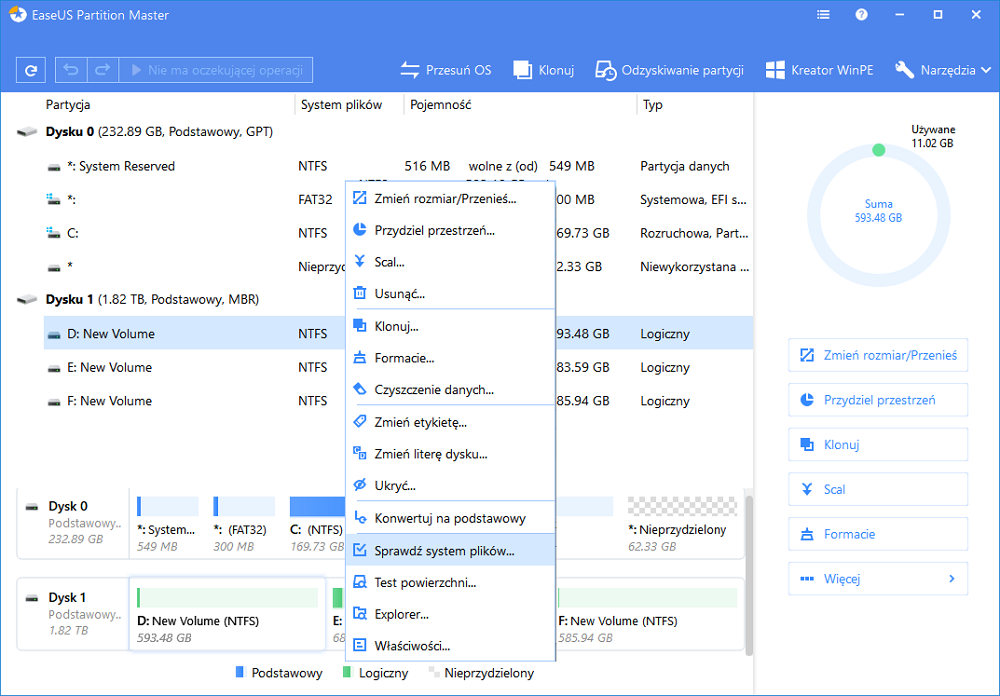Screen dimensions: 1000x696
Task: Click the Typ column header
Action: (x=652, y=105)
